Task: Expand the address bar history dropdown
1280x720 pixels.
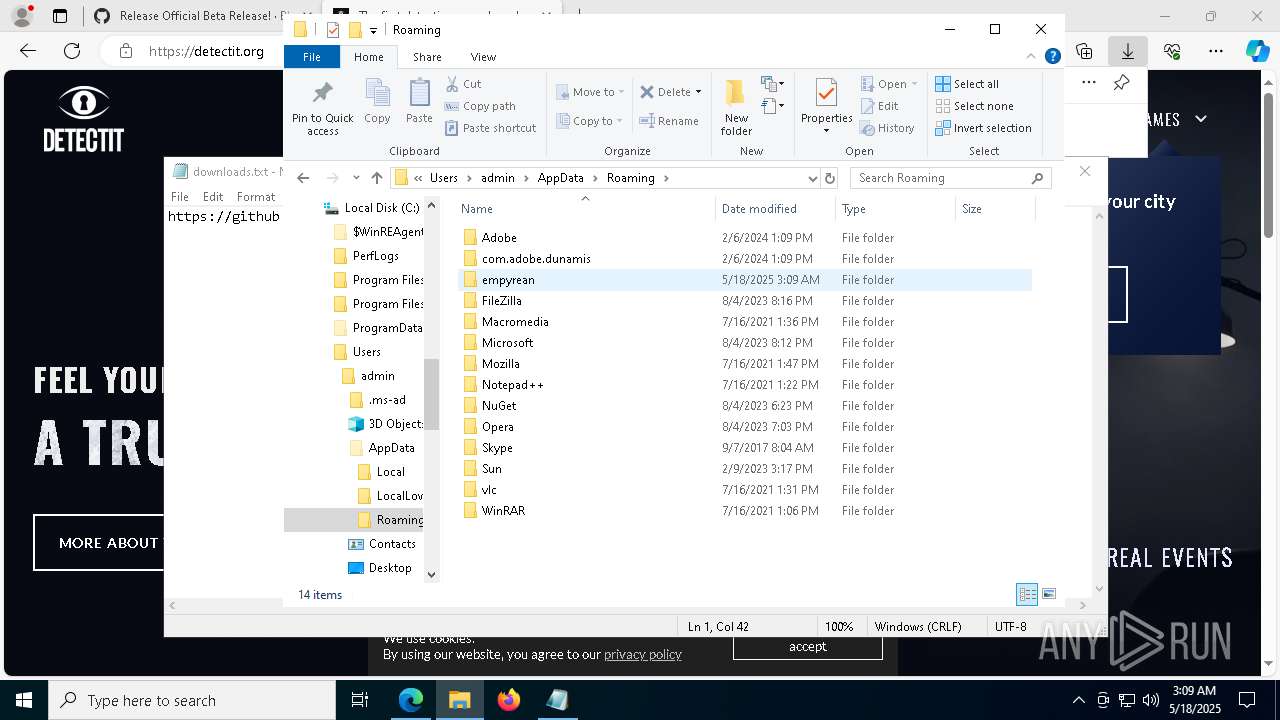Action: coord(812,178)
